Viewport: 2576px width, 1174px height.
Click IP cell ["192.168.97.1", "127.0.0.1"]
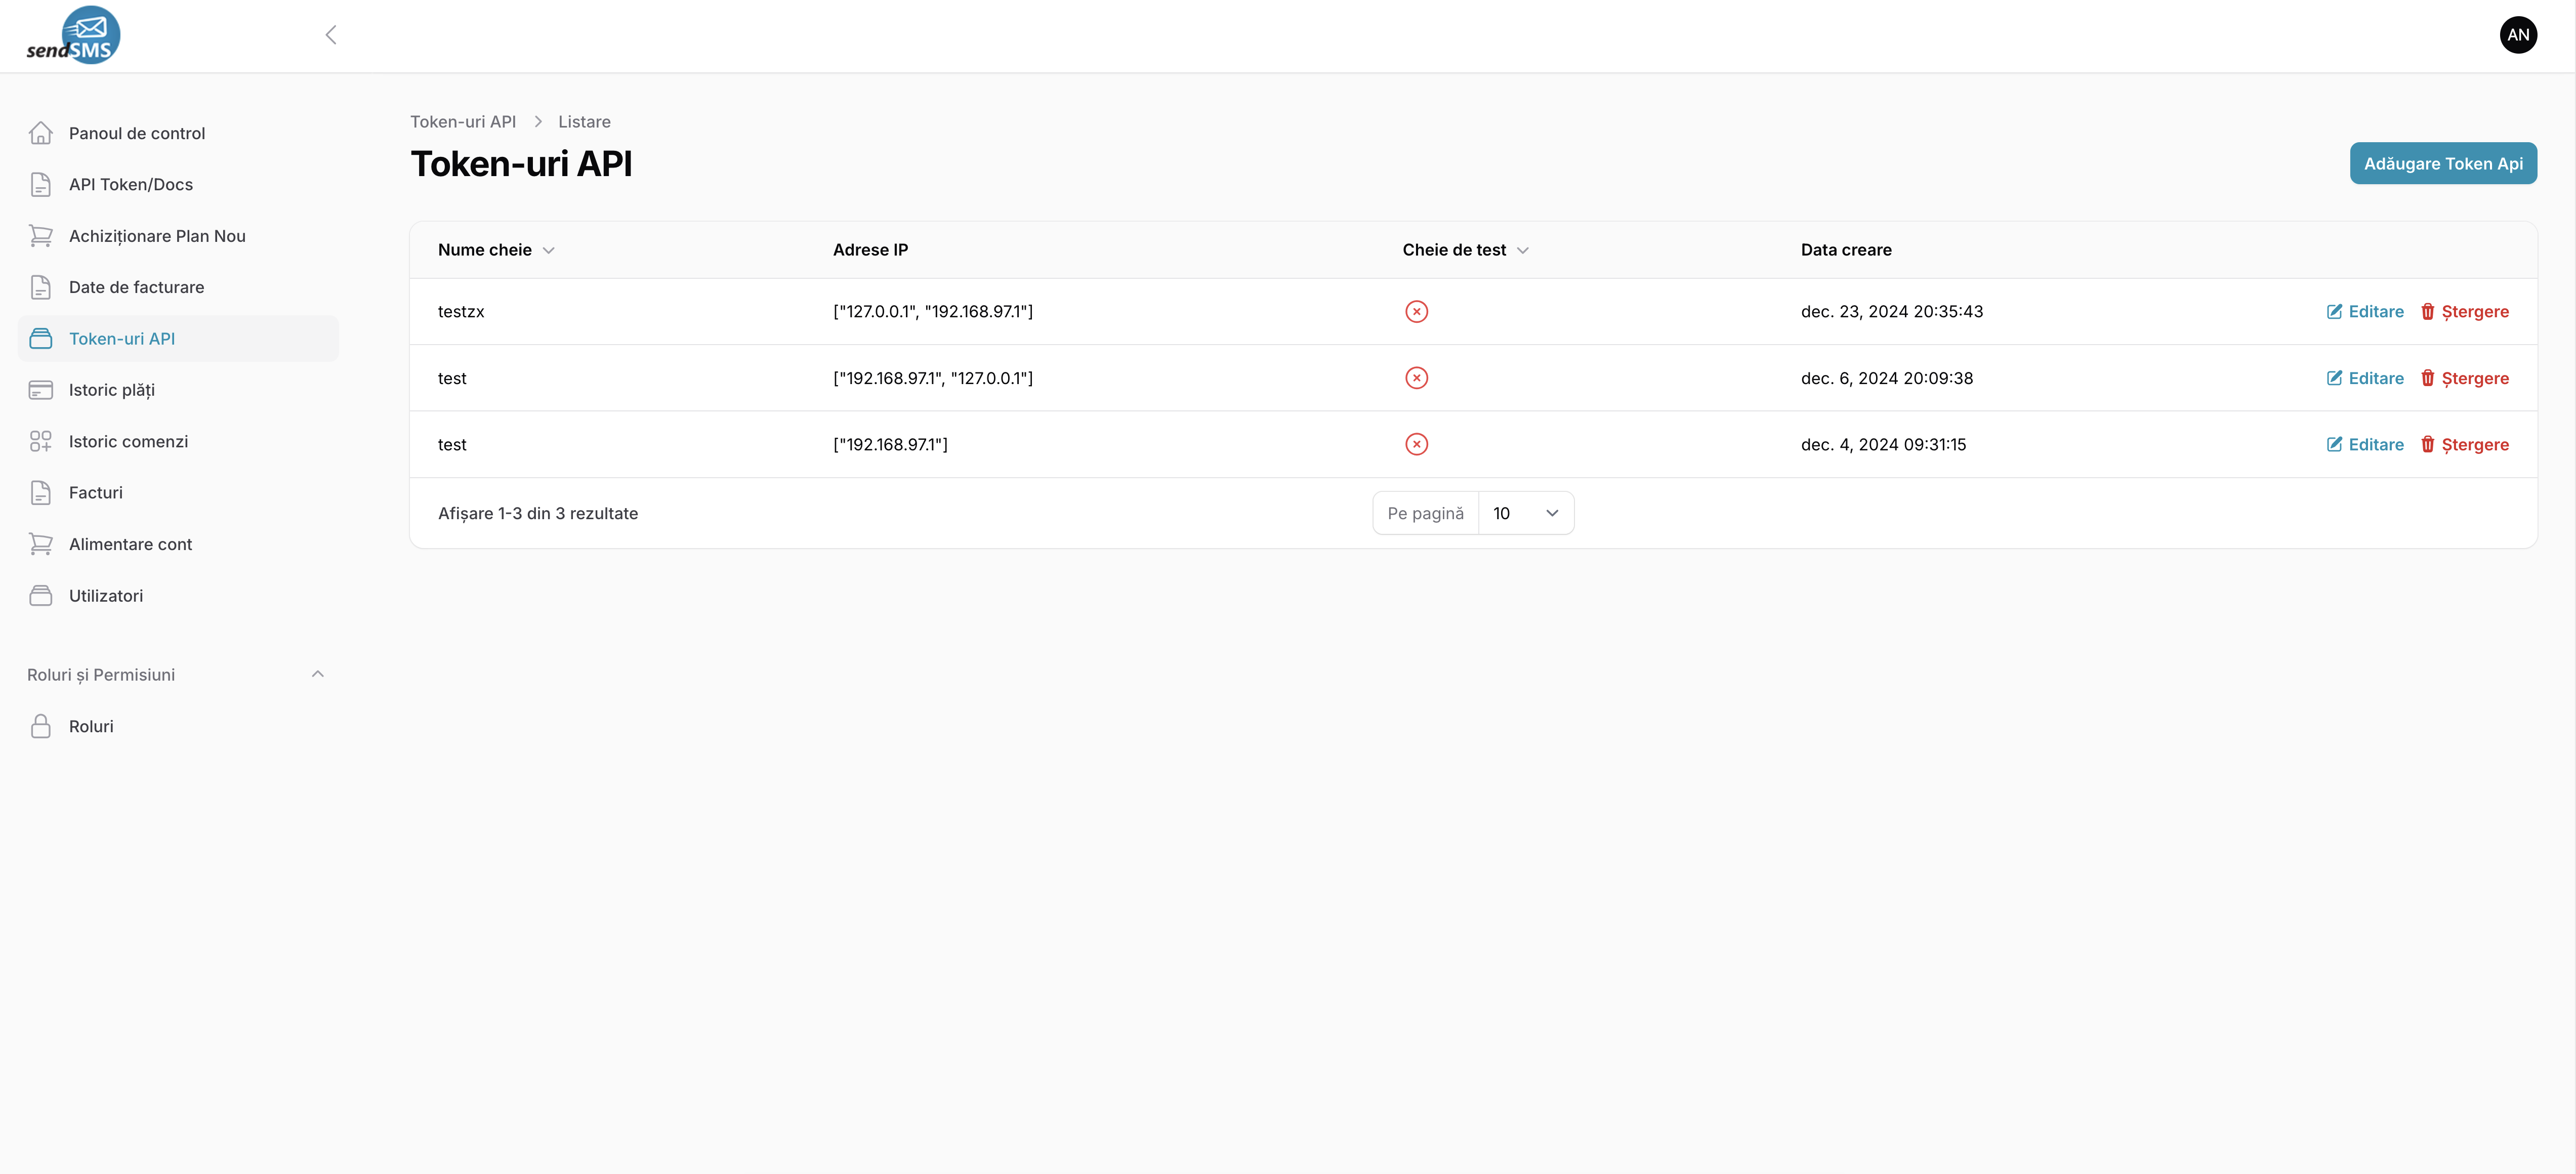(933, 378)
